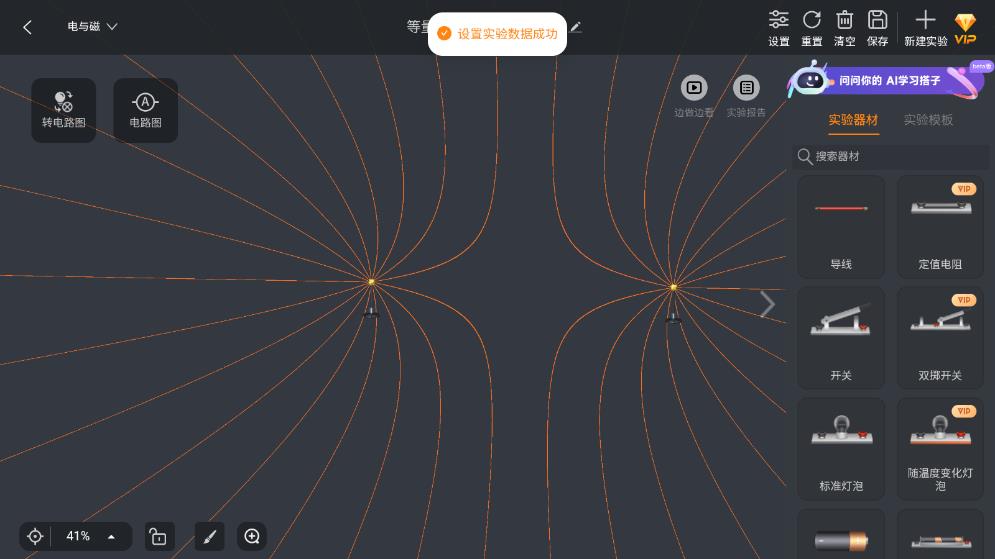995x559 pixels.
Task: Open the 电路图 circuit diagram view
Action: click(x=146, y=110)
